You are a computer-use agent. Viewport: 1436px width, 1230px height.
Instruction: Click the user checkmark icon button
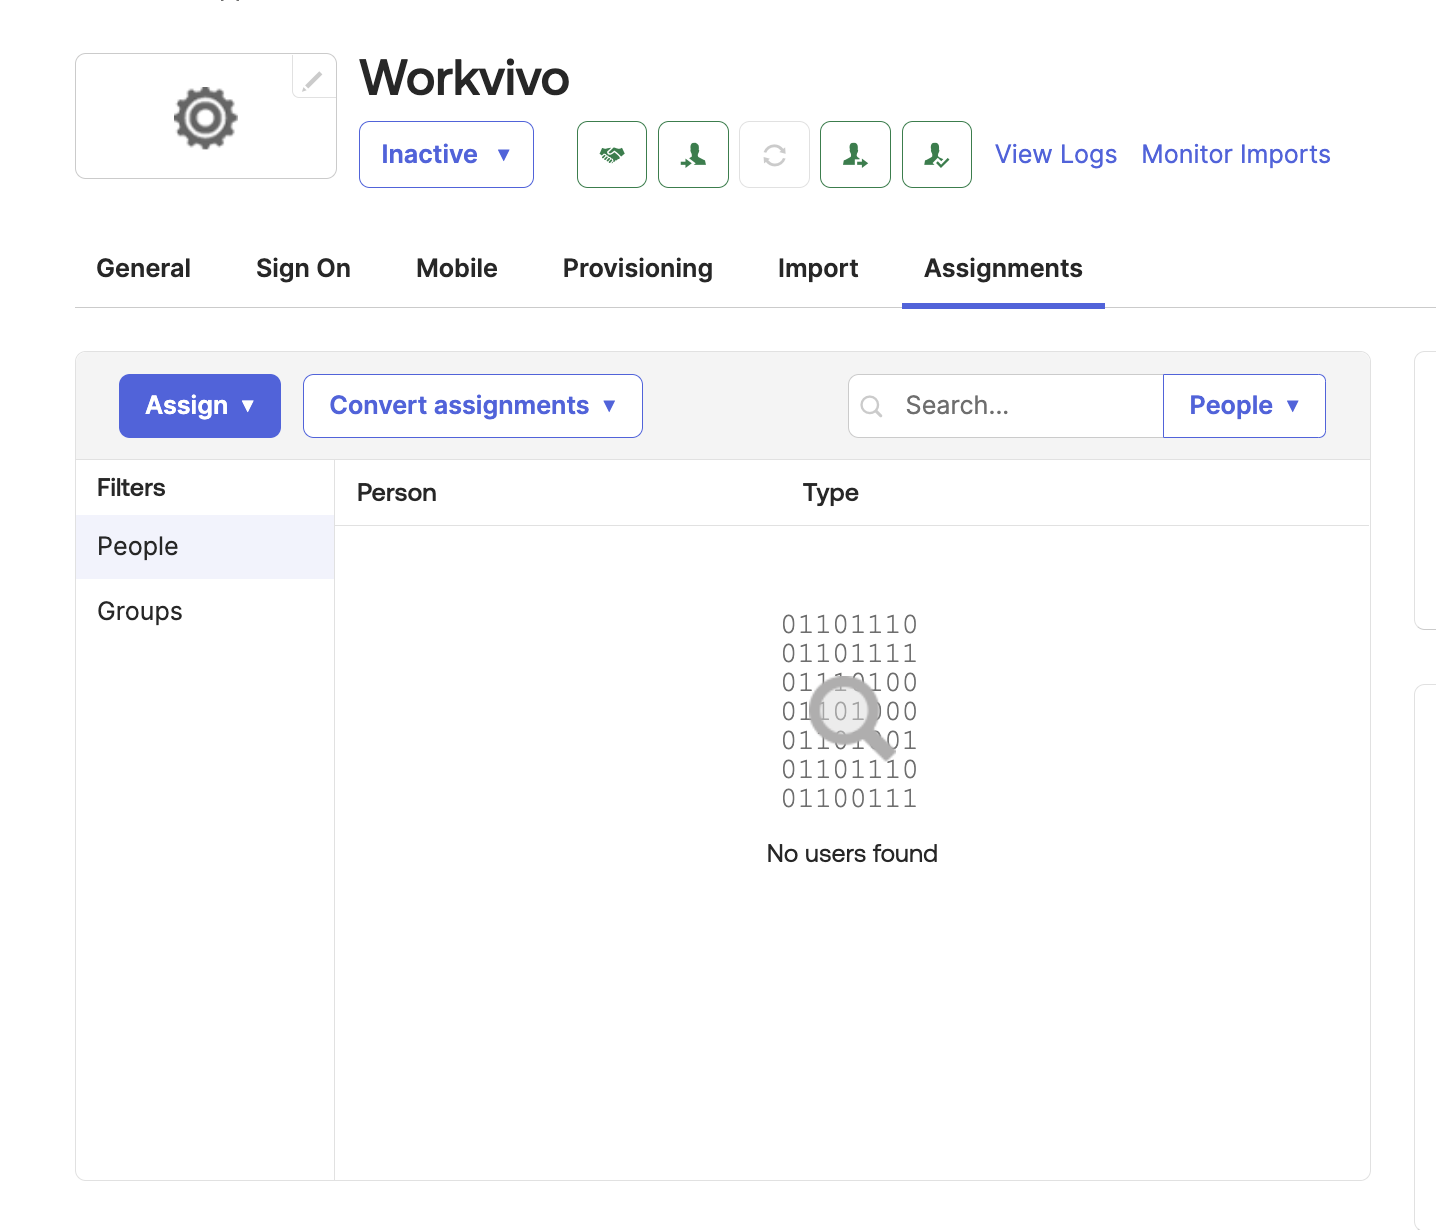click(937, 154)
